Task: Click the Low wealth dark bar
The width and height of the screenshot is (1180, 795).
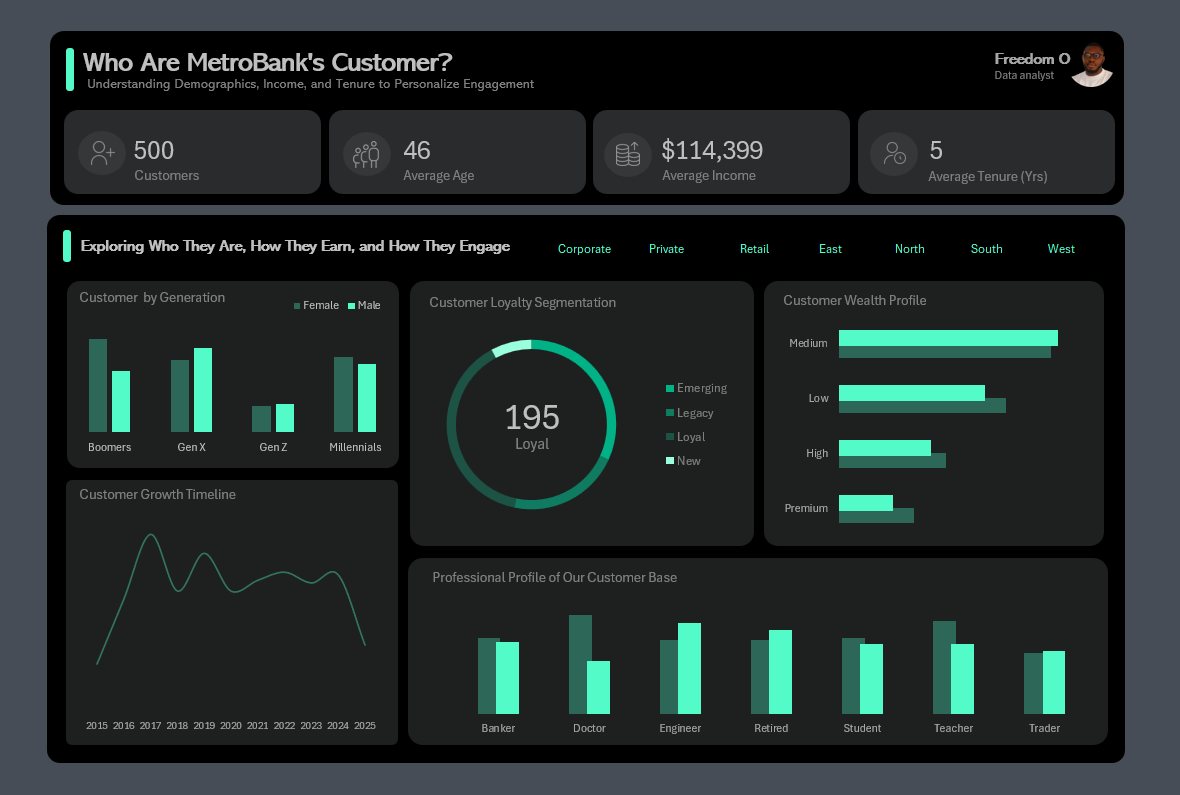Action: click(x=922, y=407)
